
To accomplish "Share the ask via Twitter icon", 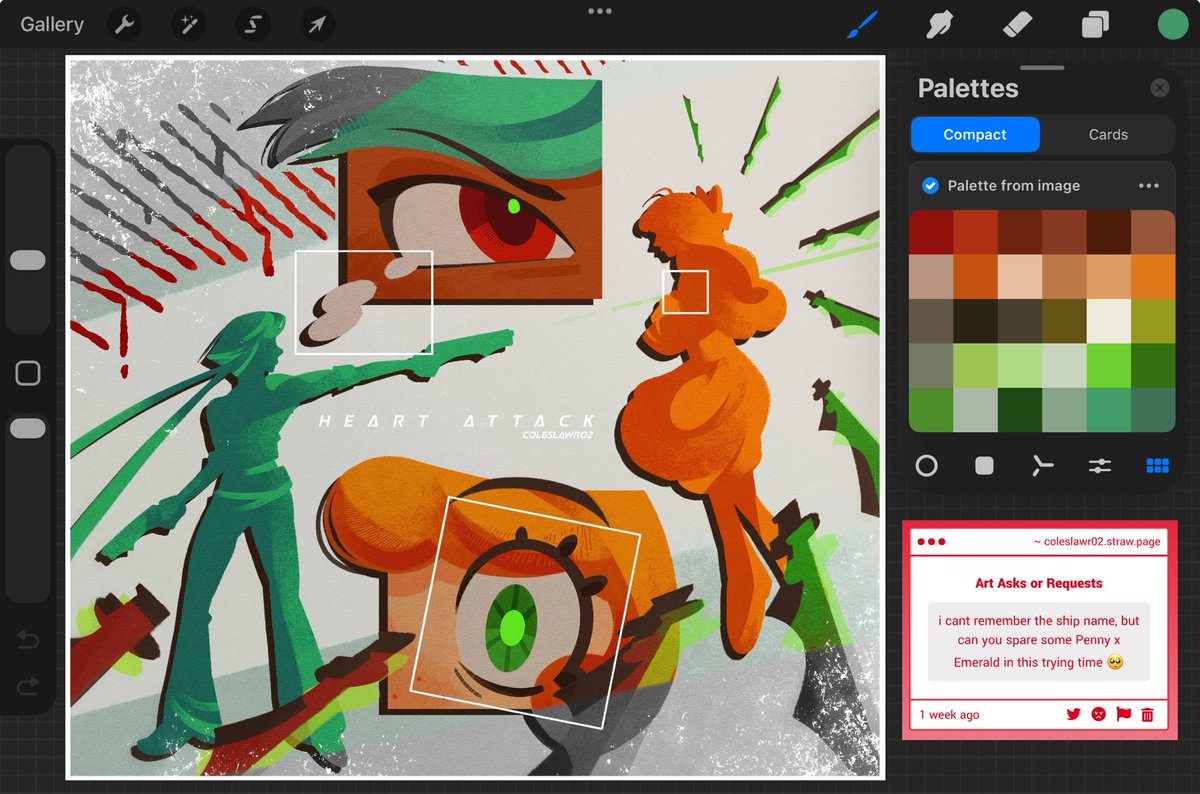I will [1074, 714].
